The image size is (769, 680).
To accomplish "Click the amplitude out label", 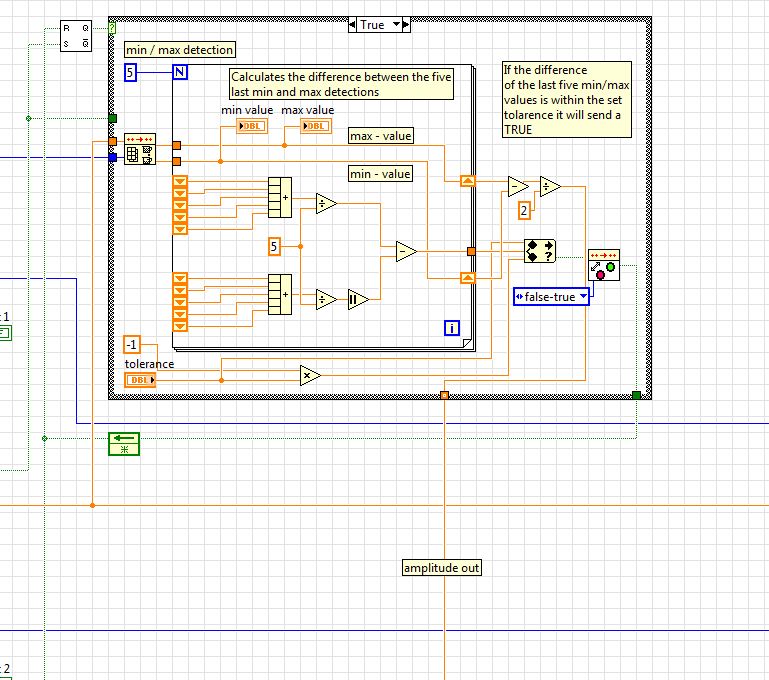I will click(x=441, y=568).
